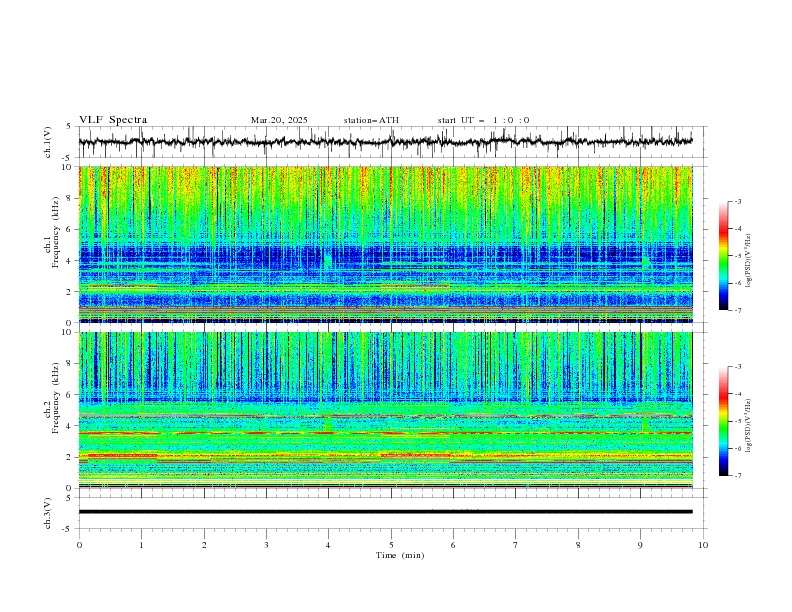
Task: Click the "station=ATH" header label
Action: coord(371,120)
